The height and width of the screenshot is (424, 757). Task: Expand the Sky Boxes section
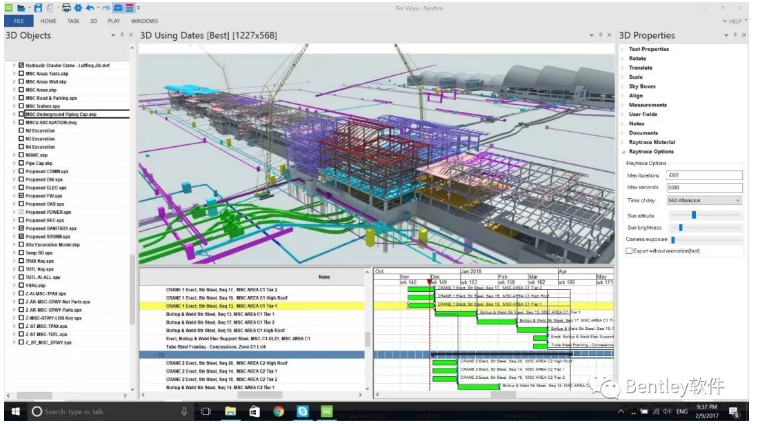coord(623,86)
